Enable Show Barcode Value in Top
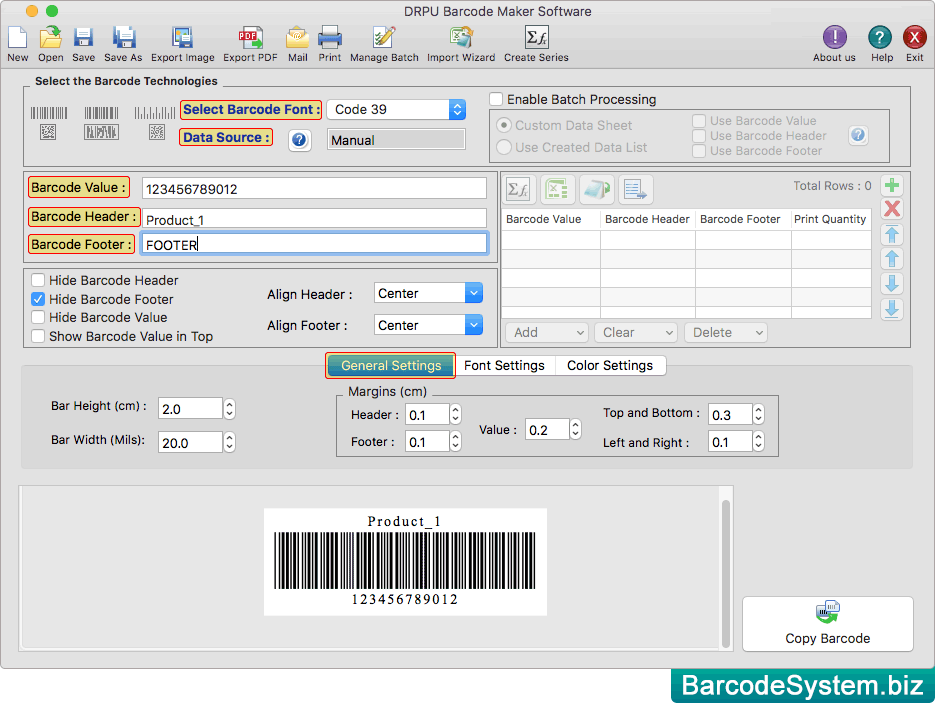Viewport: 935px width, 703px height. (x=38, y=336)
